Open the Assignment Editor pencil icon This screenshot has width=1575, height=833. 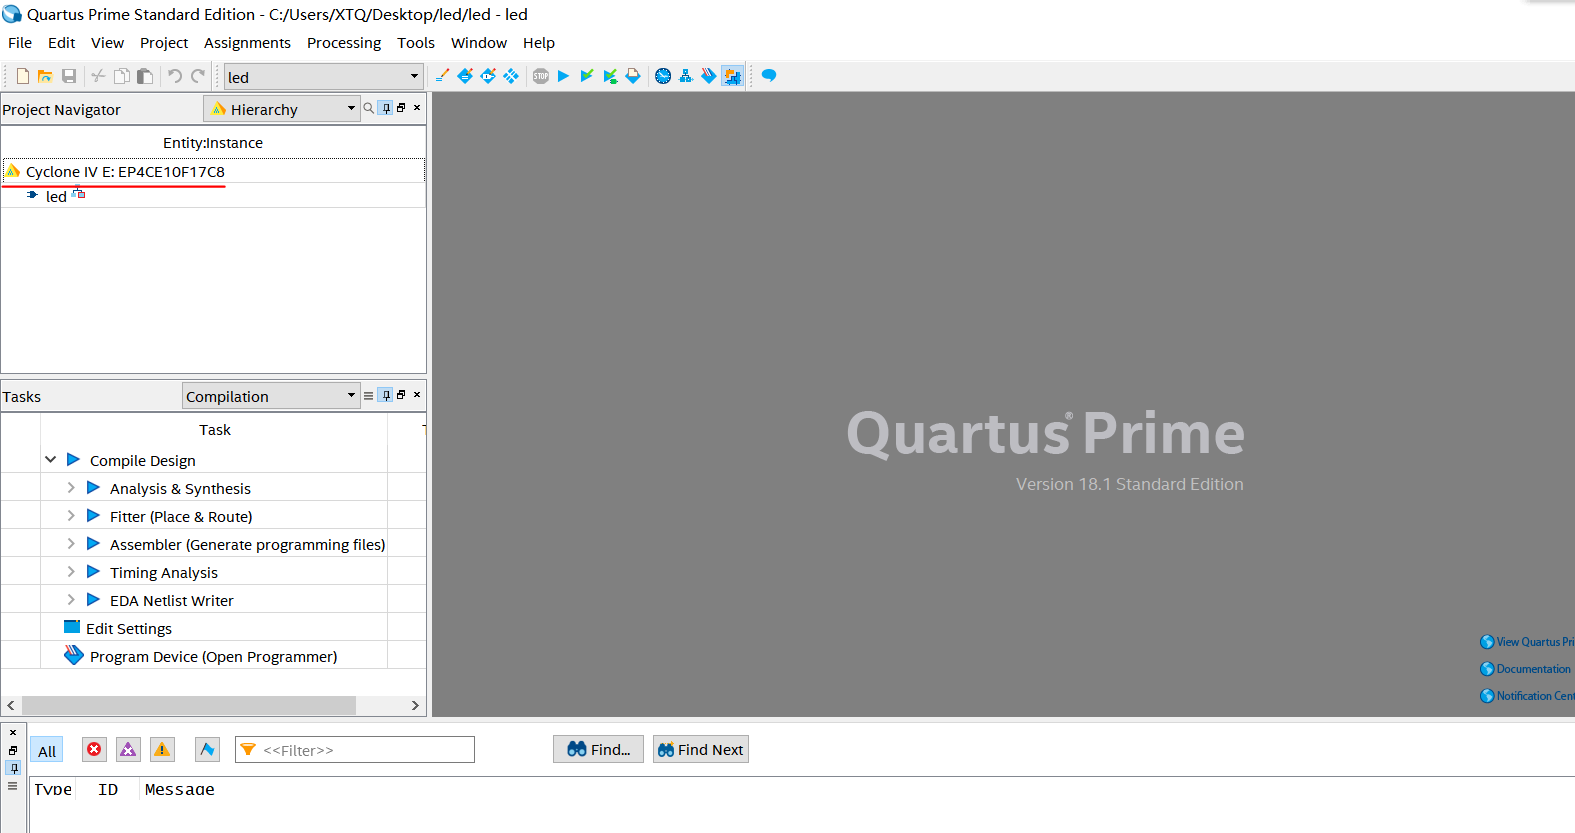[442, 76]
